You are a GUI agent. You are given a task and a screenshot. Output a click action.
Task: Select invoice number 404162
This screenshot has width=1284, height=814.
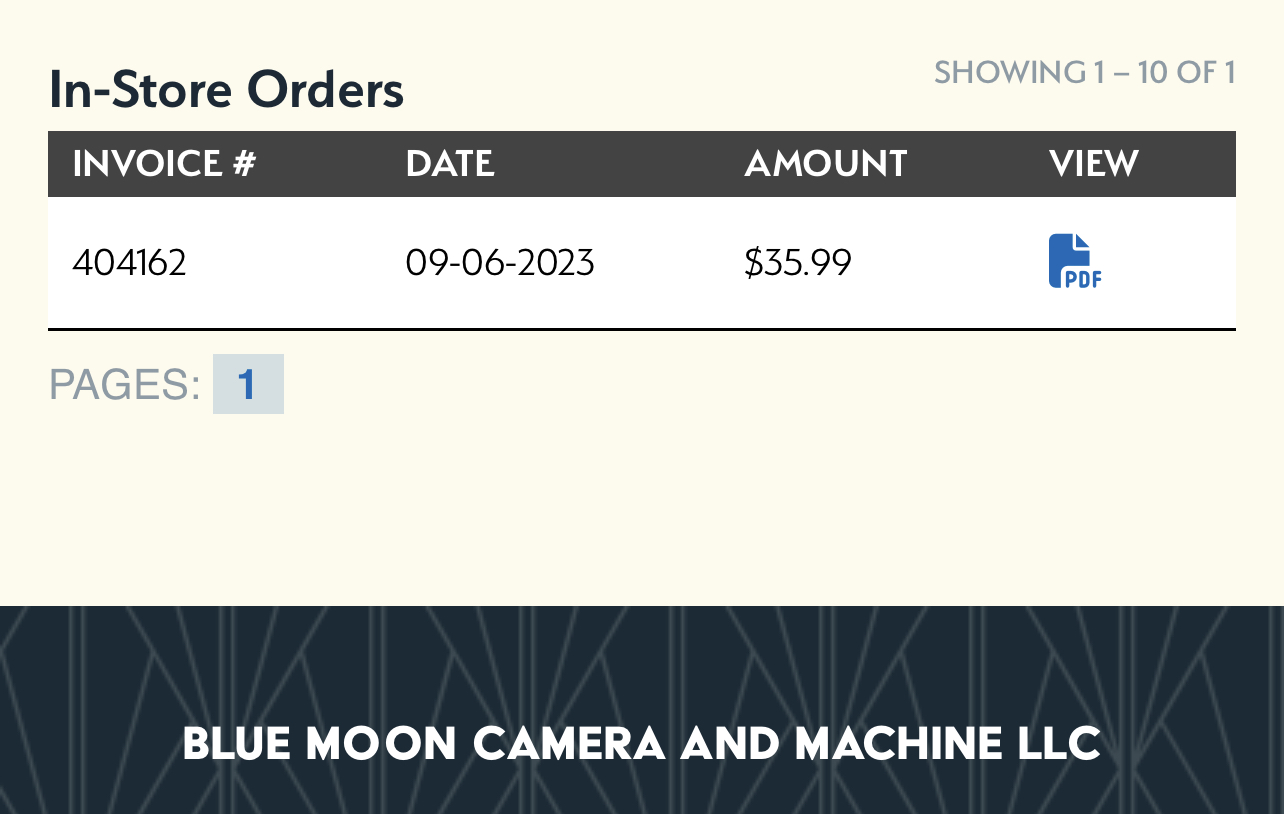[130, 263]
